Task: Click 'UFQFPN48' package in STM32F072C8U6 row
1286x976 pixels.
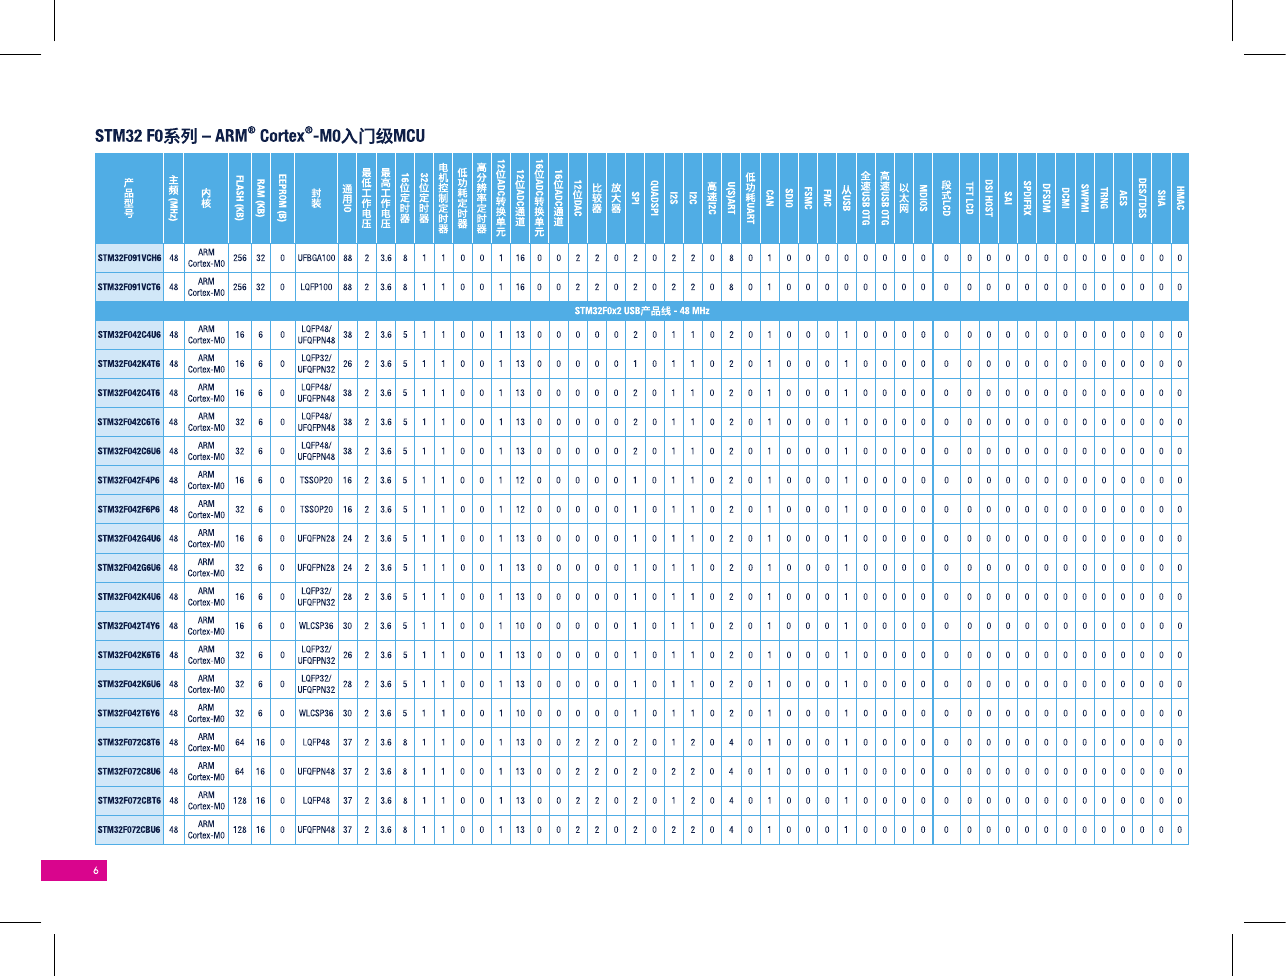Action: click(x=316, y=771)
